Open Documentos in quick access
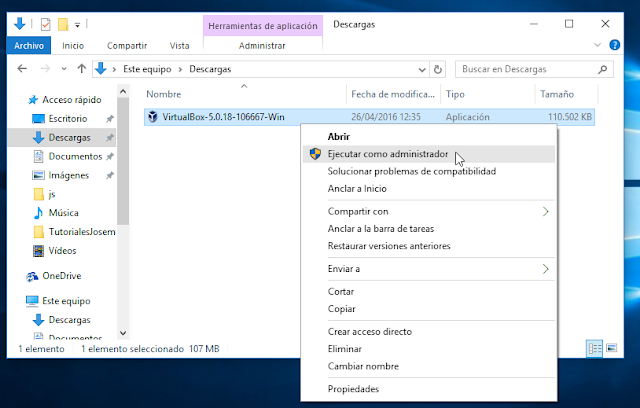This screenshot has height=408, width=640. coord(75,156)
